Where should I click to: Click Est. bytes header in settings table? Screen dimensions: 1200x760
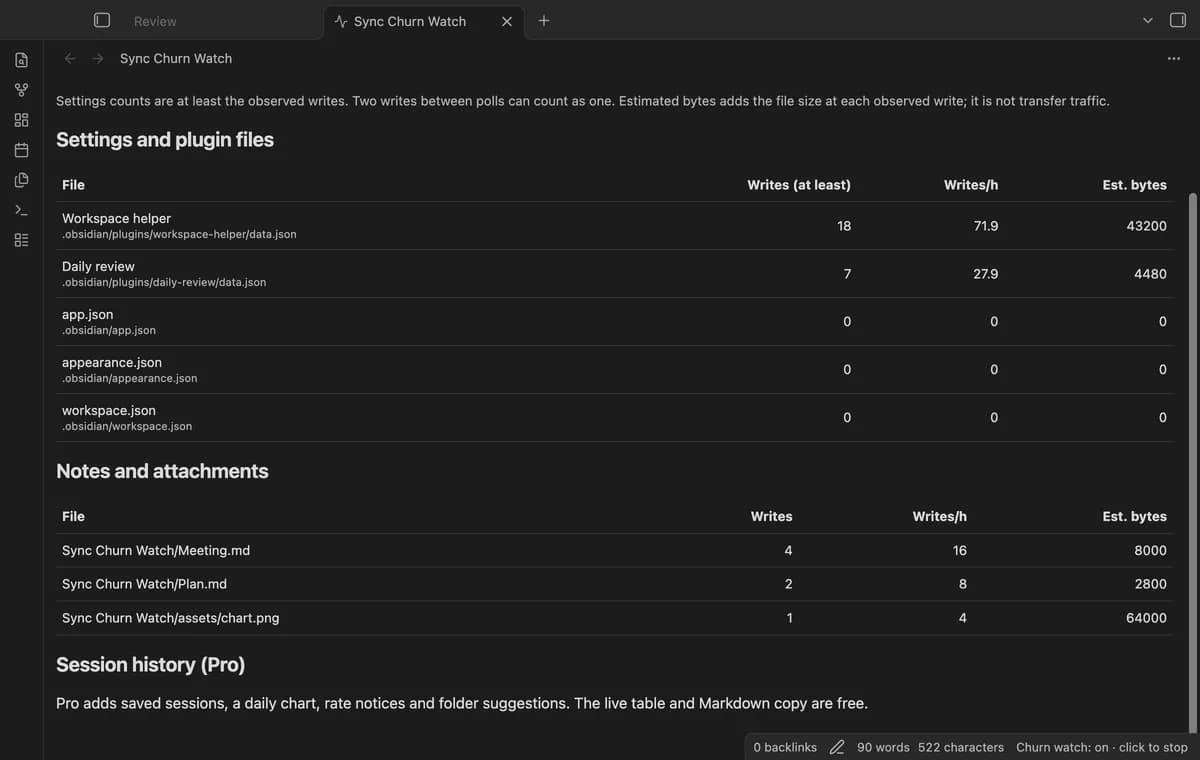point(1134,185)
